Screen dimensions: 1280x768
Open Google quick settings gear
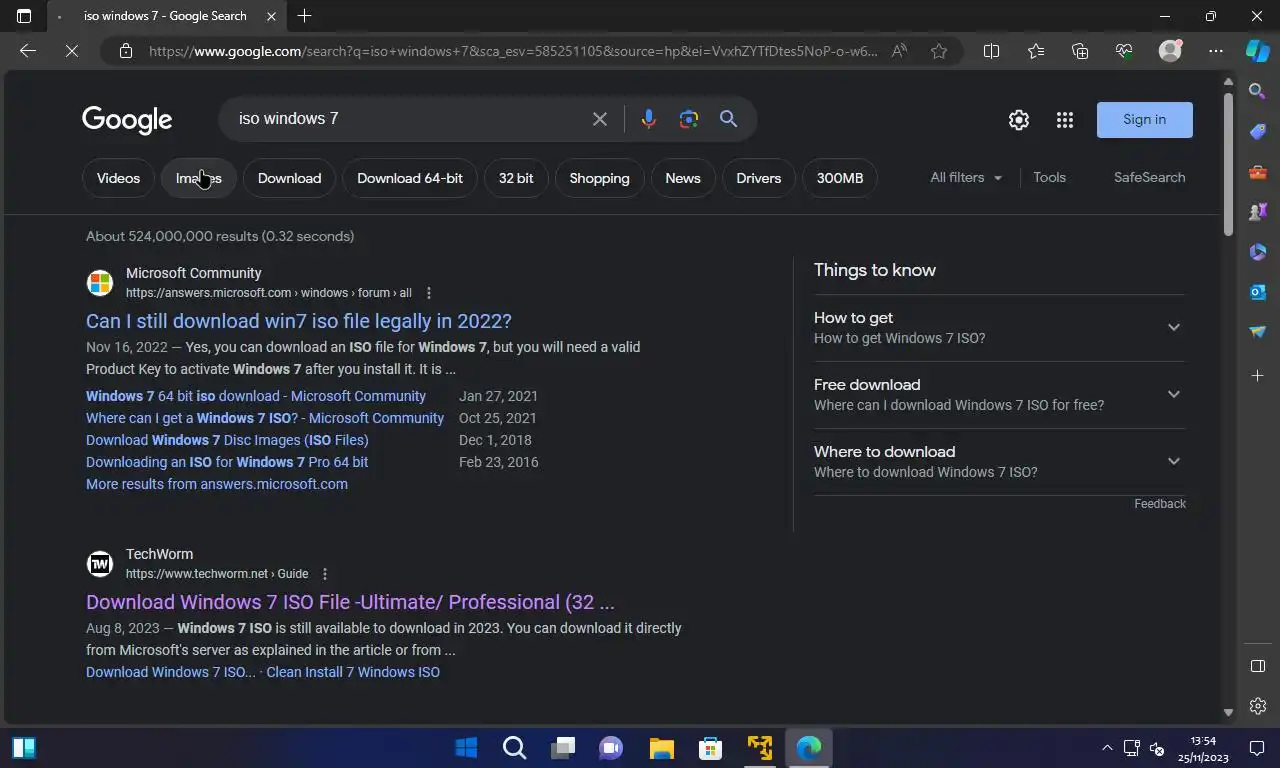pyautogui.click(x=1019, y=120)
